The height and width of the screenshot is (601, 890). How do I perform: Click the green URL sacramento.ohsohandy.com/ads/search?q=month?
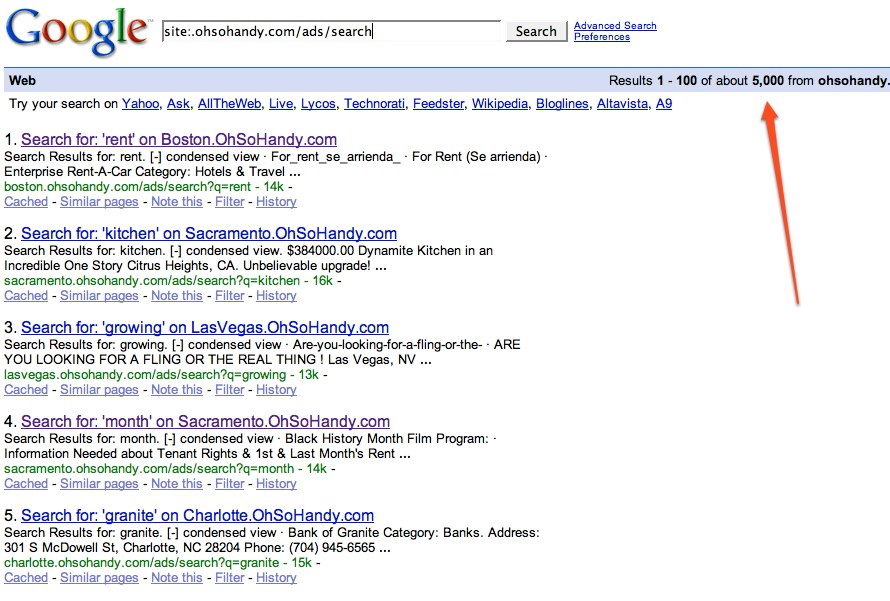pos(149,469)
